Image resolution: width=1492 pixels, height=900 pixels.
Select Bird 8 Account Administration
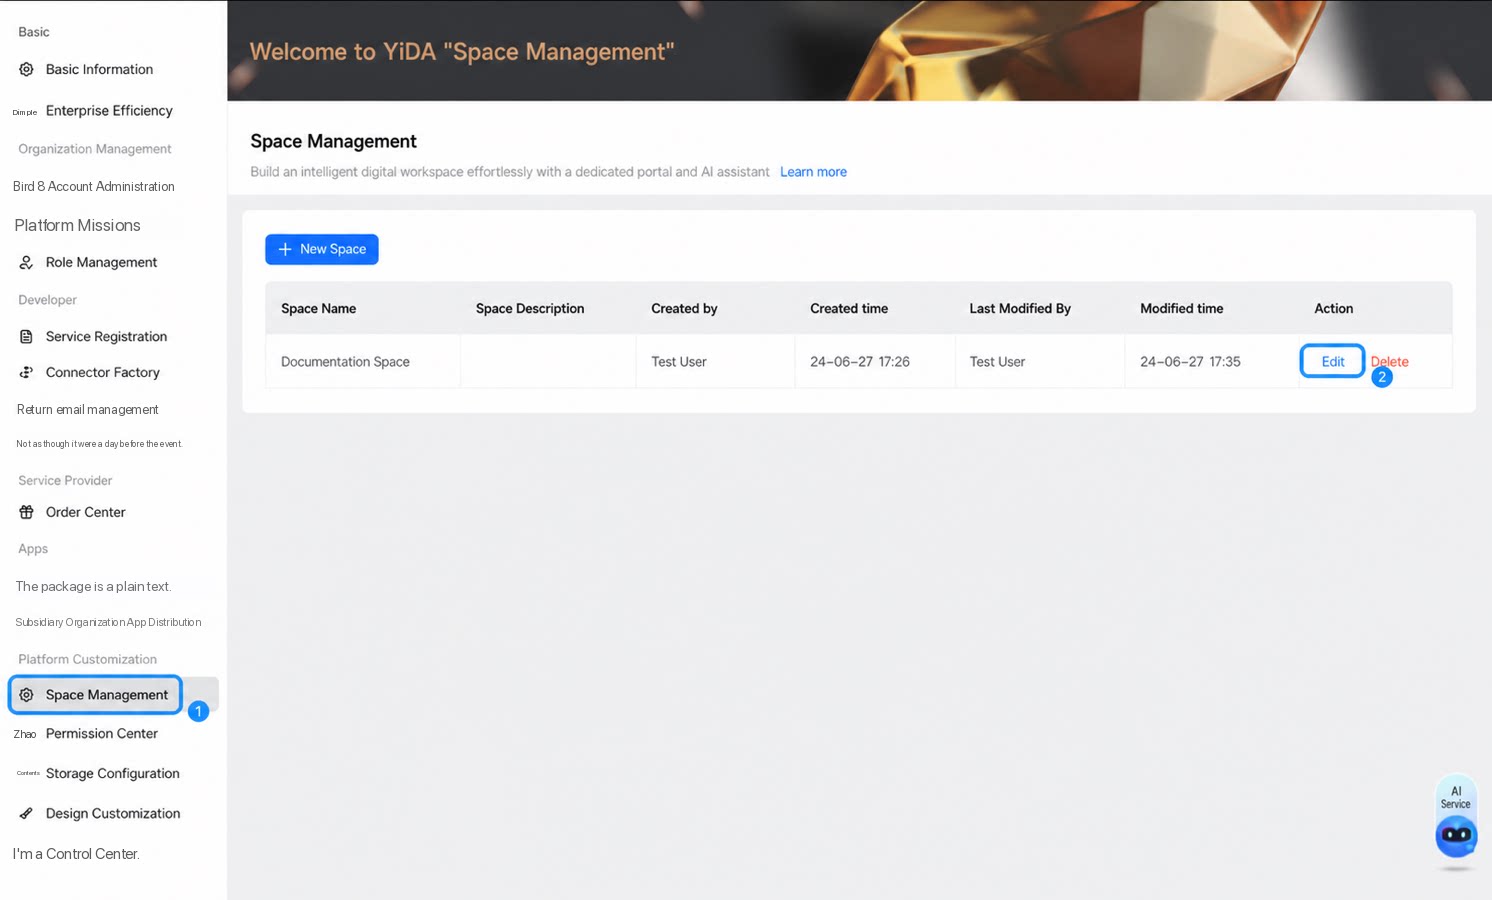(94, 187)
